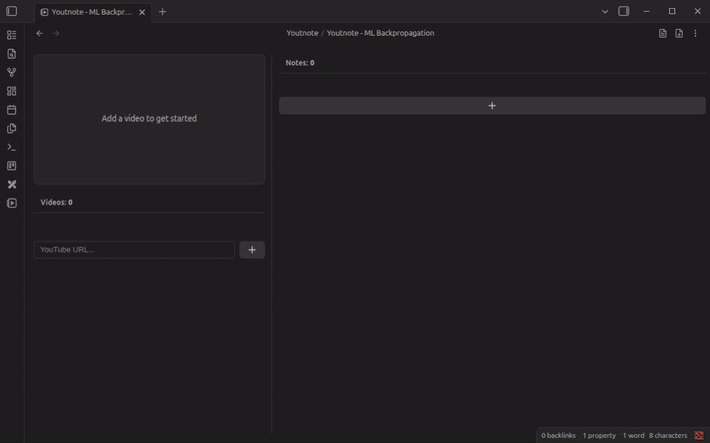Close the Youtnote - ML Backpr... tab
This screenshot has width=710, height=443.
pyautogui.click(x=142, y=12)
